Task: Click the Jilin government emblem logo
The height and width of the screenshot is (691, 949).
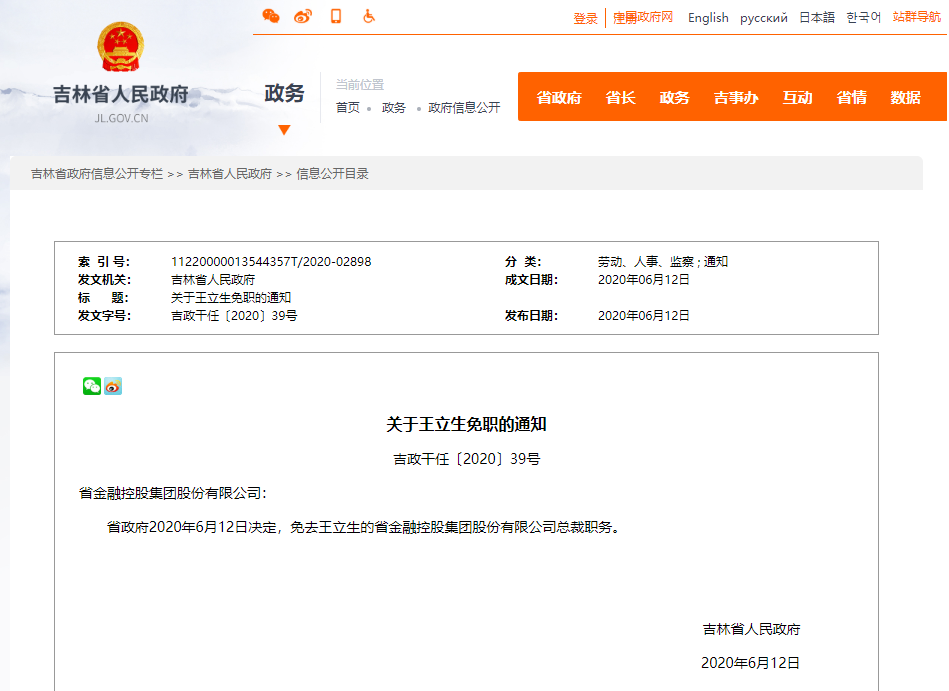Action: coord(121,48)
